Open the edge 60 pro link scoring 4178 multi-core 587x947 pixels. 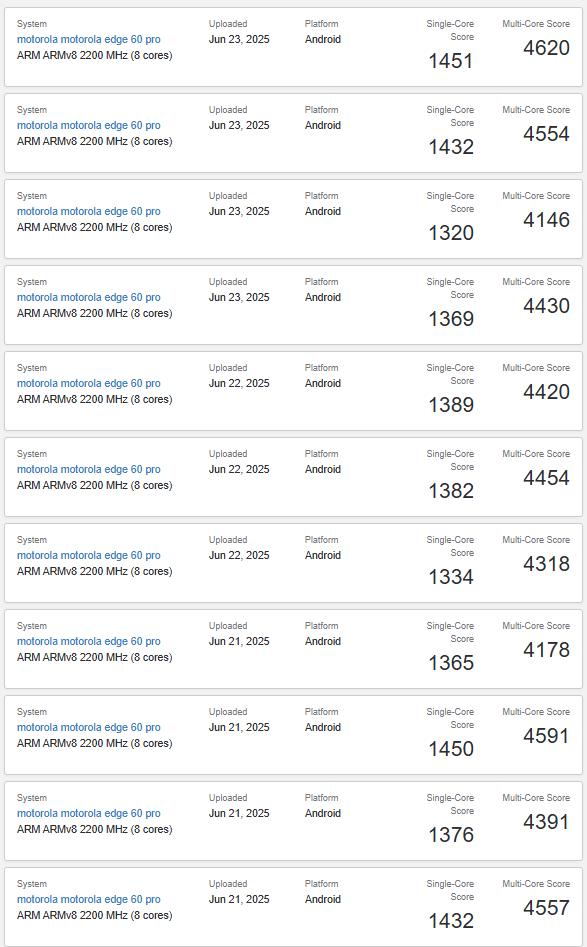(x=89, y=641)
